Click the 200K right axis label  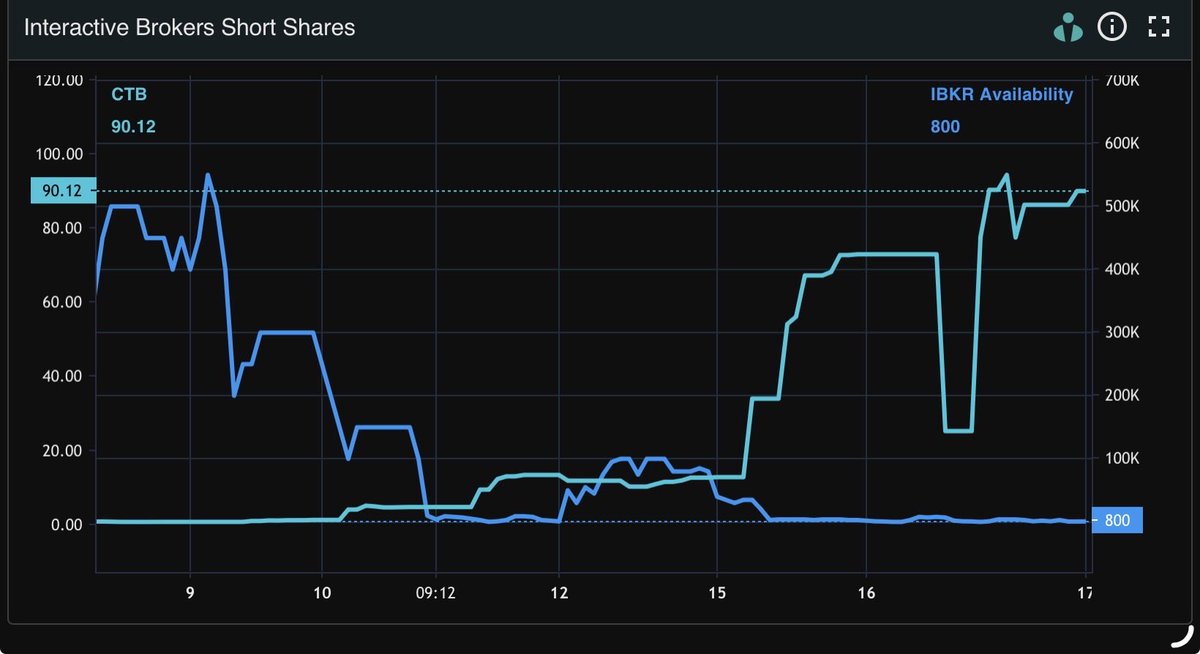click(1121, 395)
